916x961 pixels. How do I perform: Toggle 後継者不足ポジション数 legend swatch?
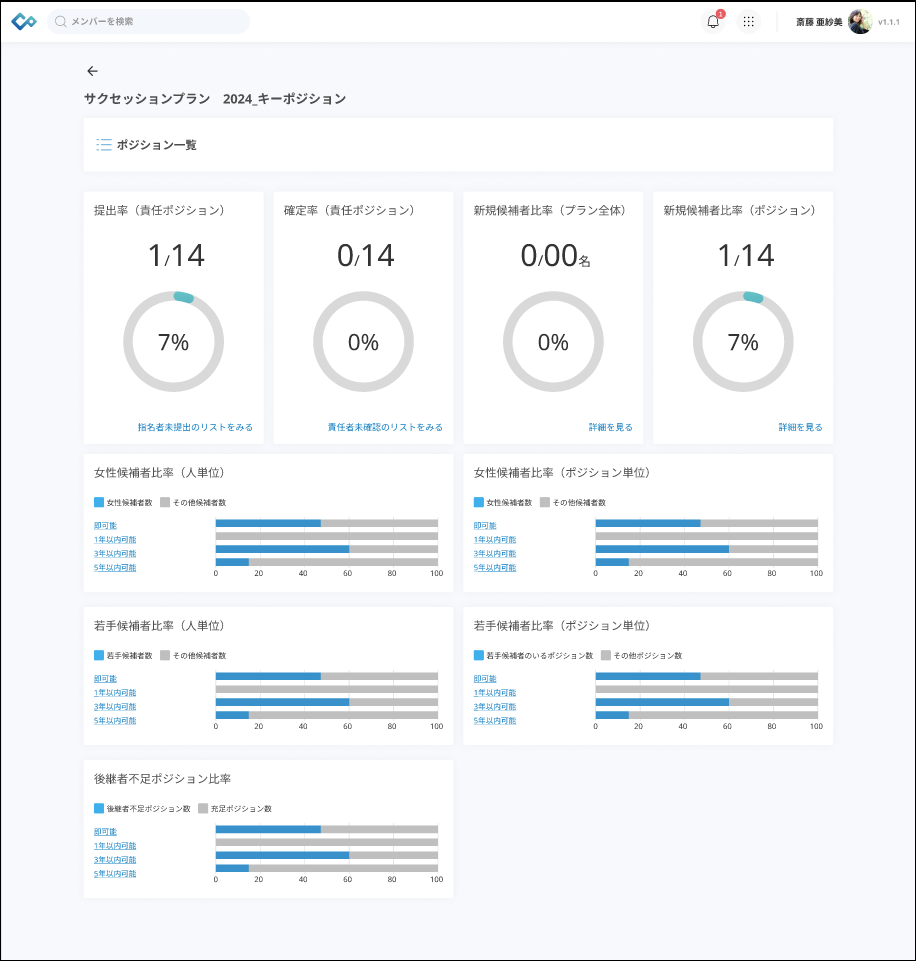(99, 808)
